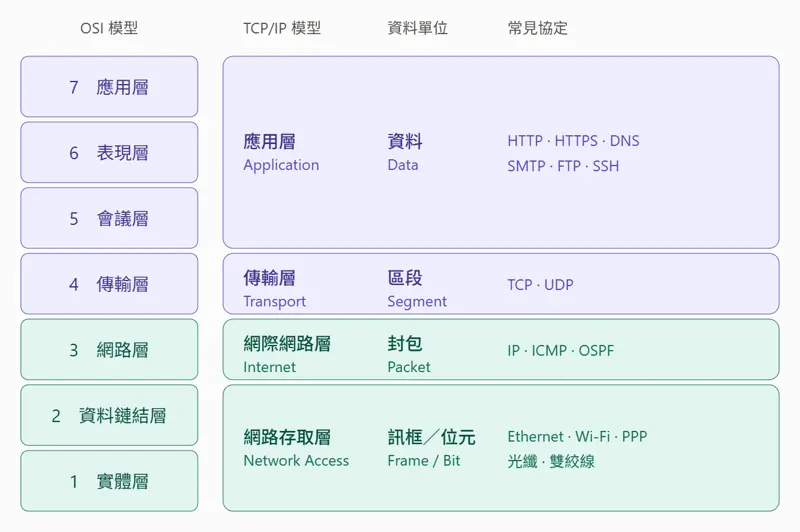Click the Ethernet · Wi-Fi · PPP protocol line

[578, 437]
